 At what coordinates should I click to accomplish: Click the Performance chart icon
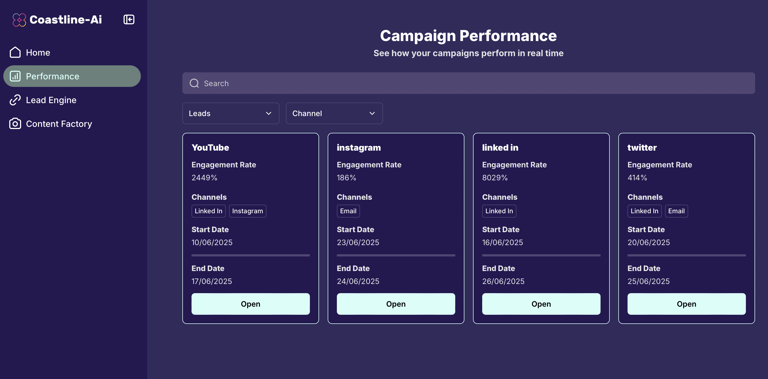pyautogui.click(x=15, y=76)
